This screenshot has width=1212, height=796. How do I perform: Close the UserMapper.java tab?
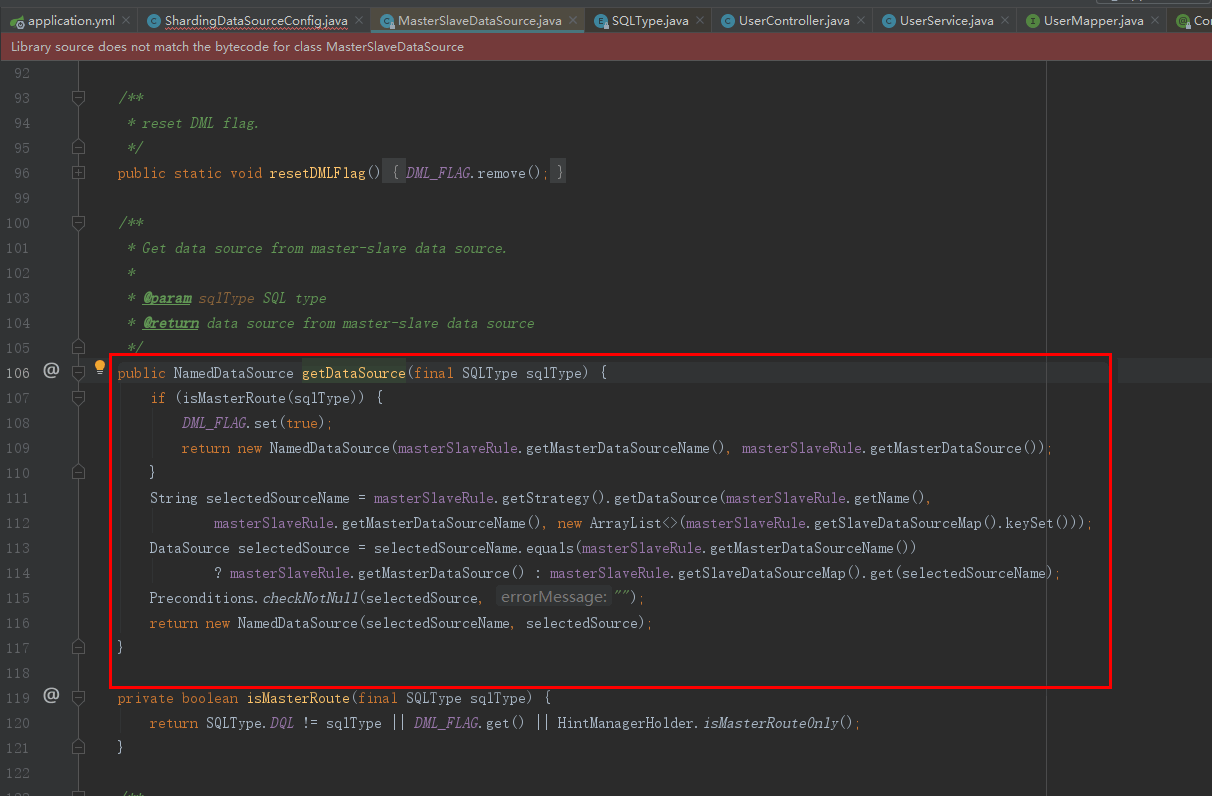coord(1155,21)
